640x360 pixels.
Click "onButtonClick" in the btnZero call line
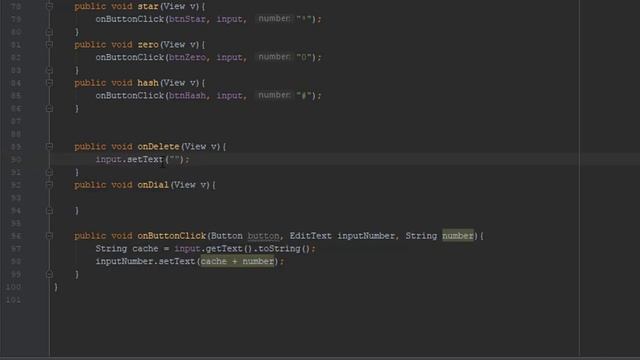click(130, 57)
